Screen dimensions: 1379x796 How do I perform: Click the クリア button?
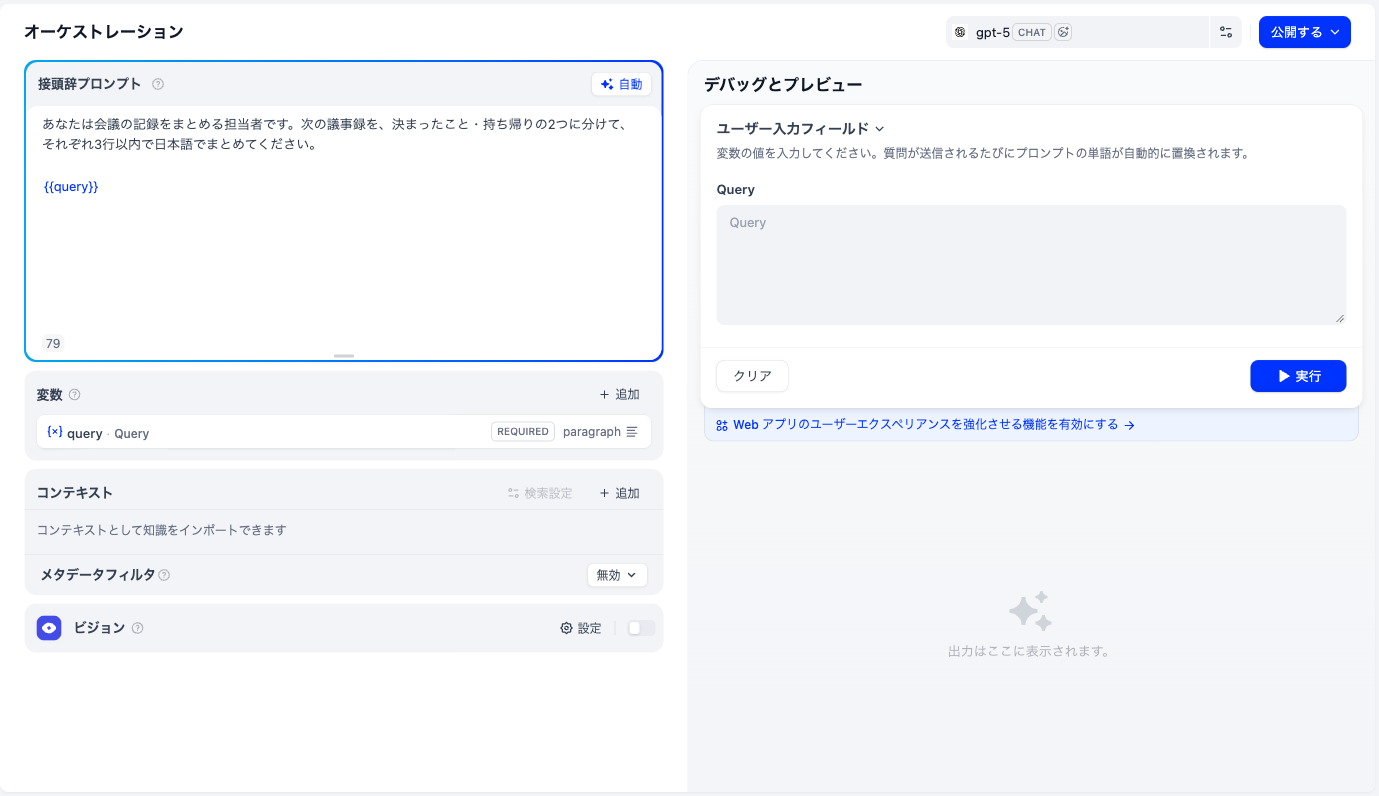point(752,376)
